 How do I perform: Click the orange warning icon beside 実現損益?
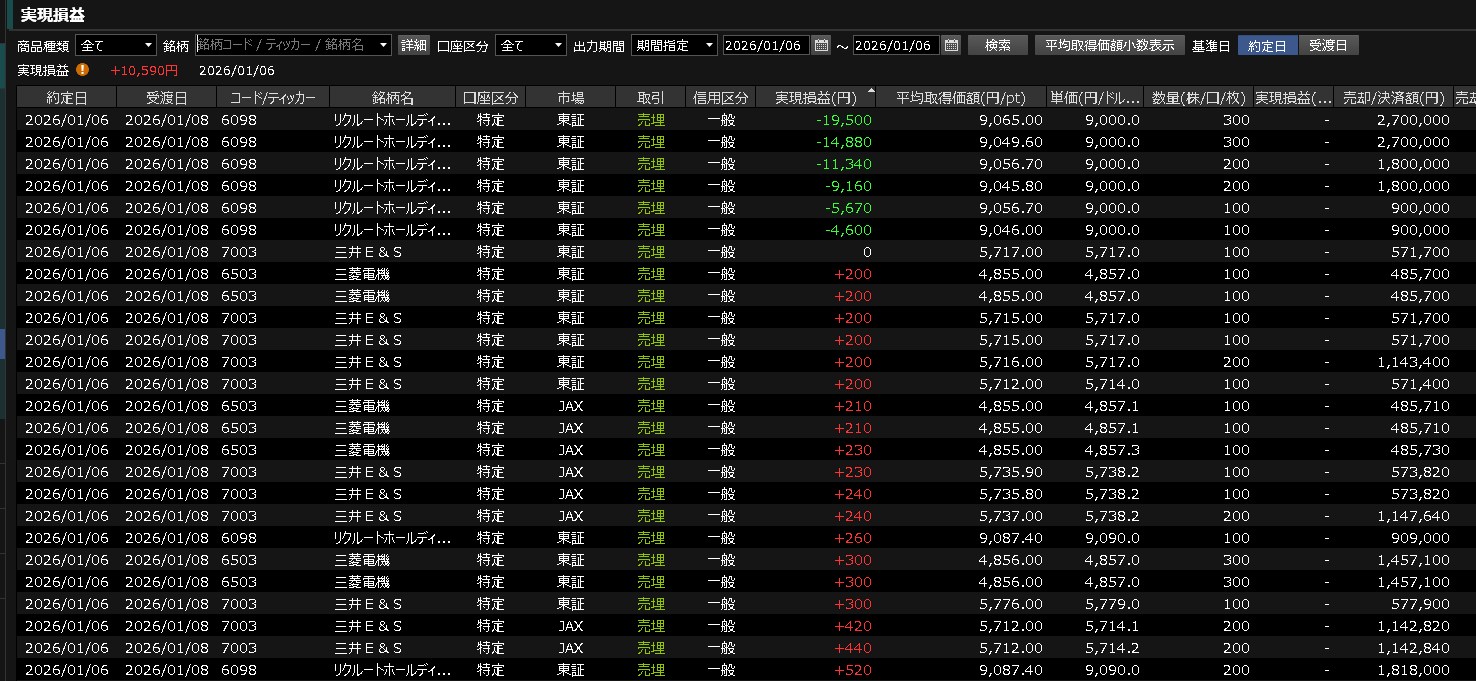coord(83,70)
